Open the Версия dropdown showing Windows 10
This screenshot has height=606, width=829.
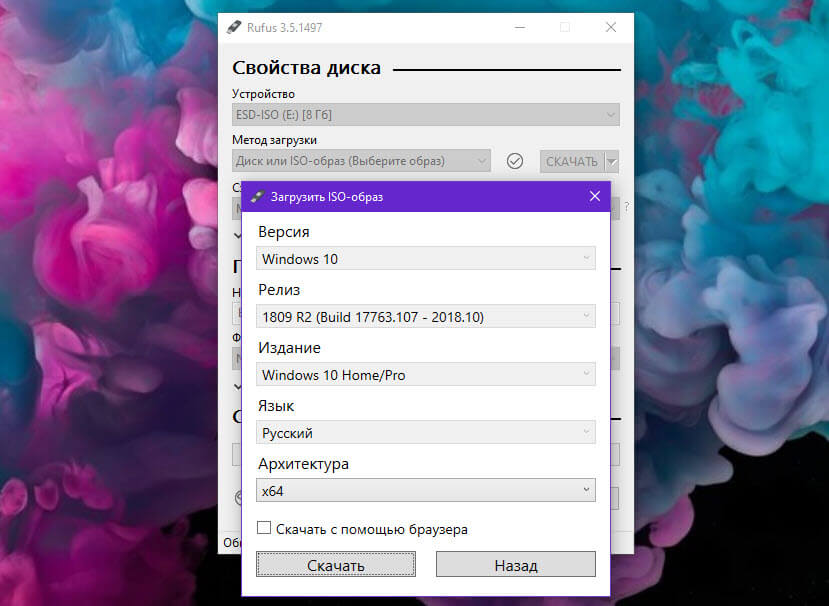point(426,259)
